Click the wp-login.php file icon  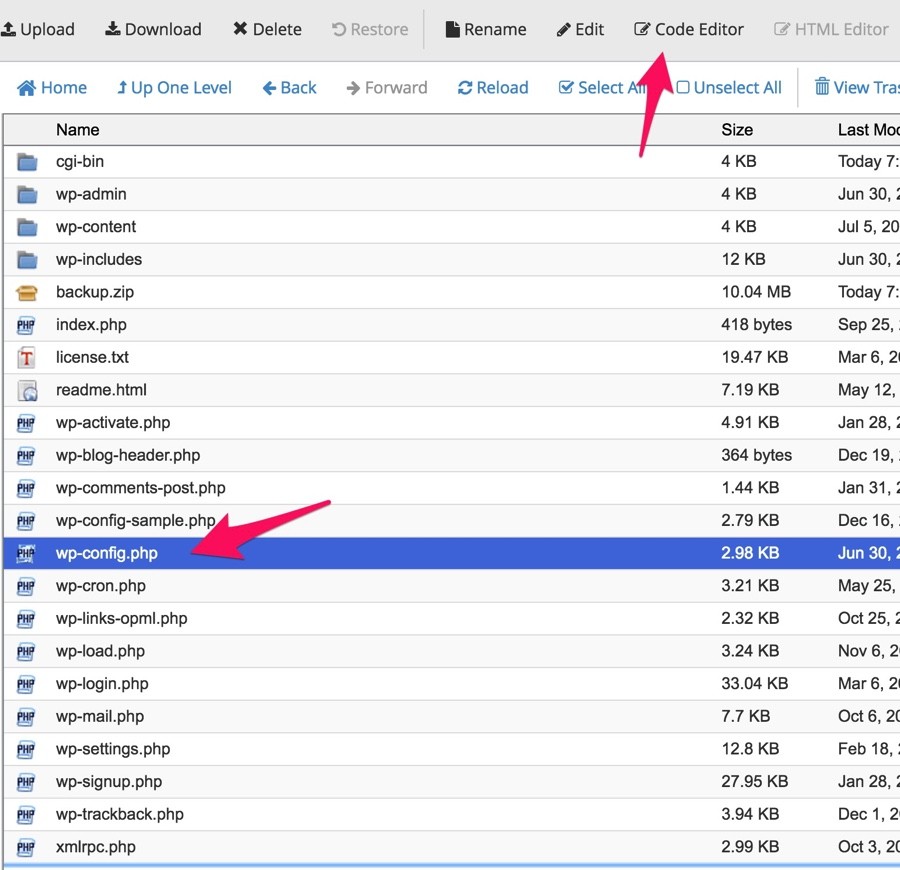(26, 685)
